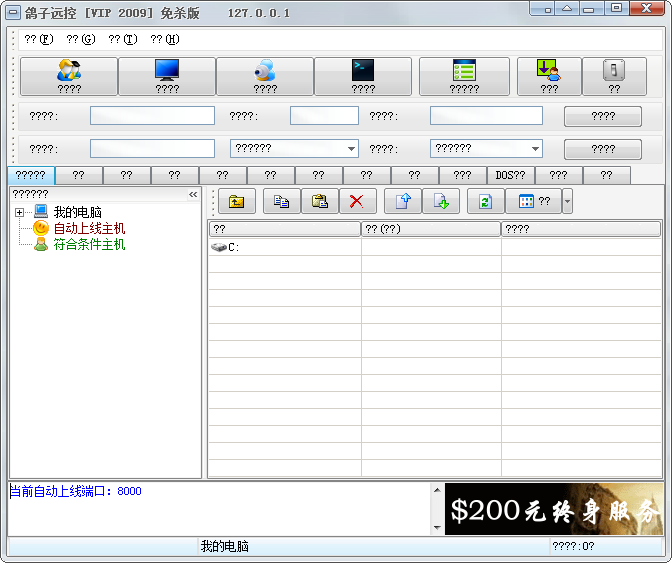Viewport: 672px width, 563px height.
Task: Open the (F) menu in menu bar
Action: click(38, 39)
